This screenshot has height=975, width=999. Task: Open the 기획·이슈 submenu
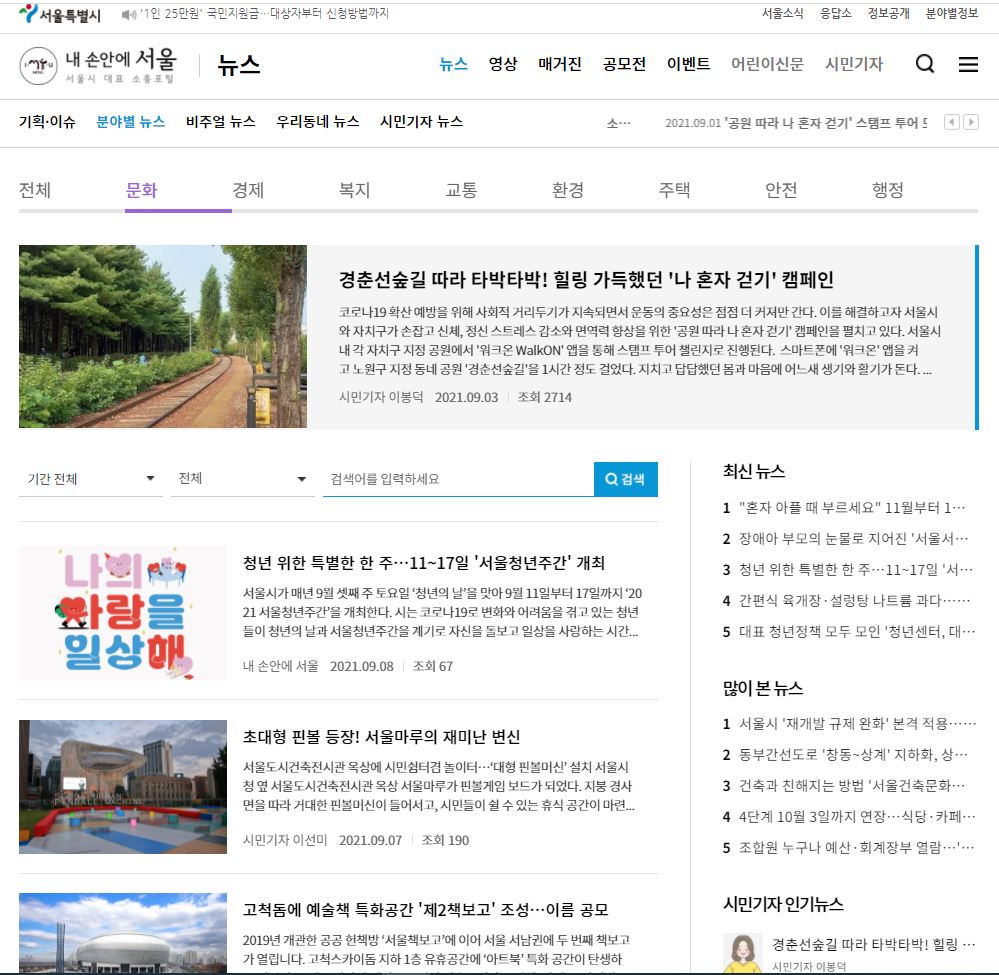click(47, 122)
